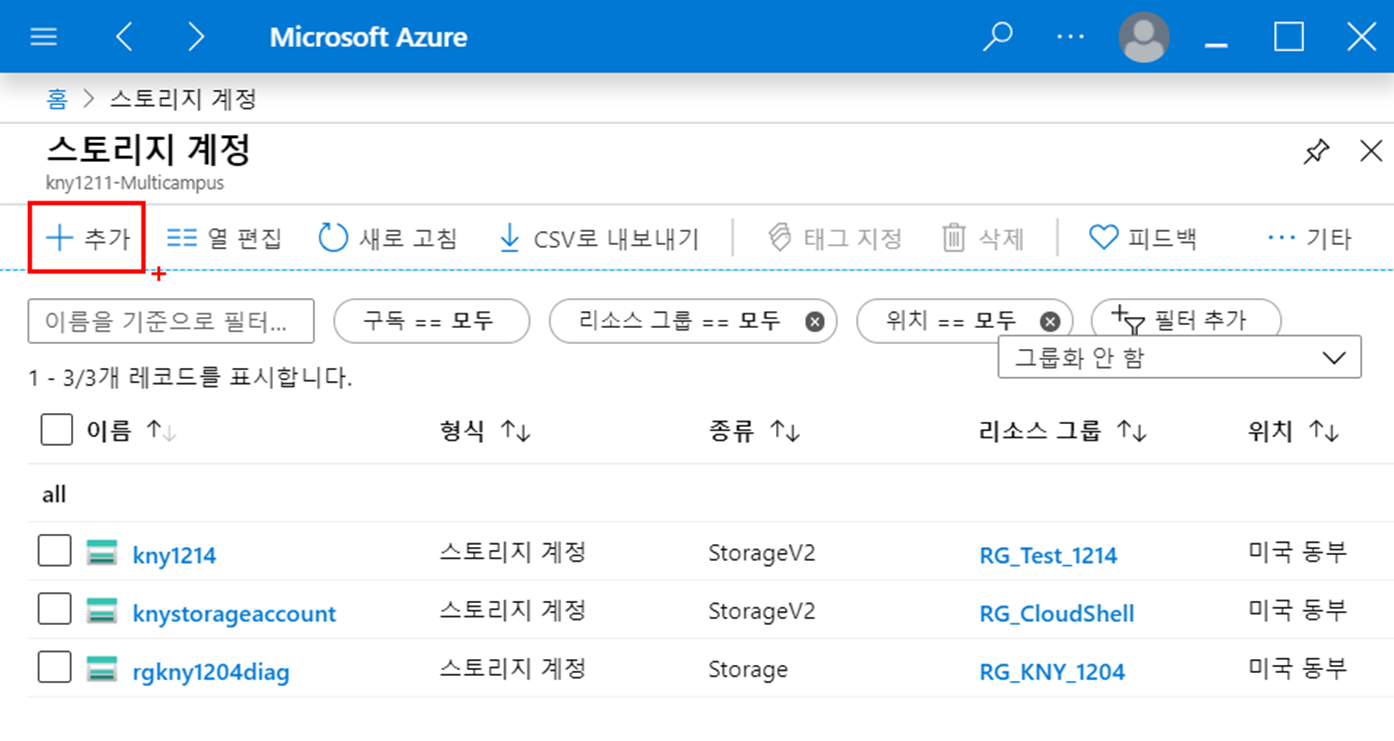Click the record count text

tap(191, 378)
